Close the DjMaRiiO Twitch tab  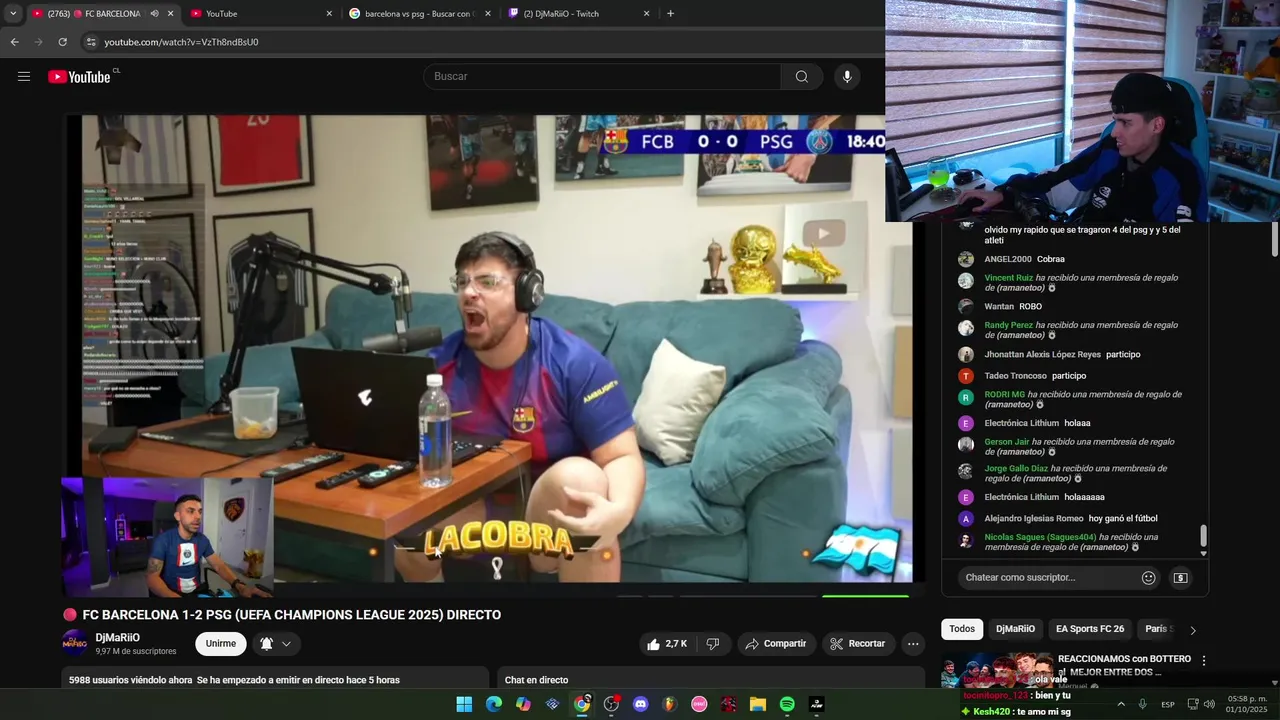647,14
